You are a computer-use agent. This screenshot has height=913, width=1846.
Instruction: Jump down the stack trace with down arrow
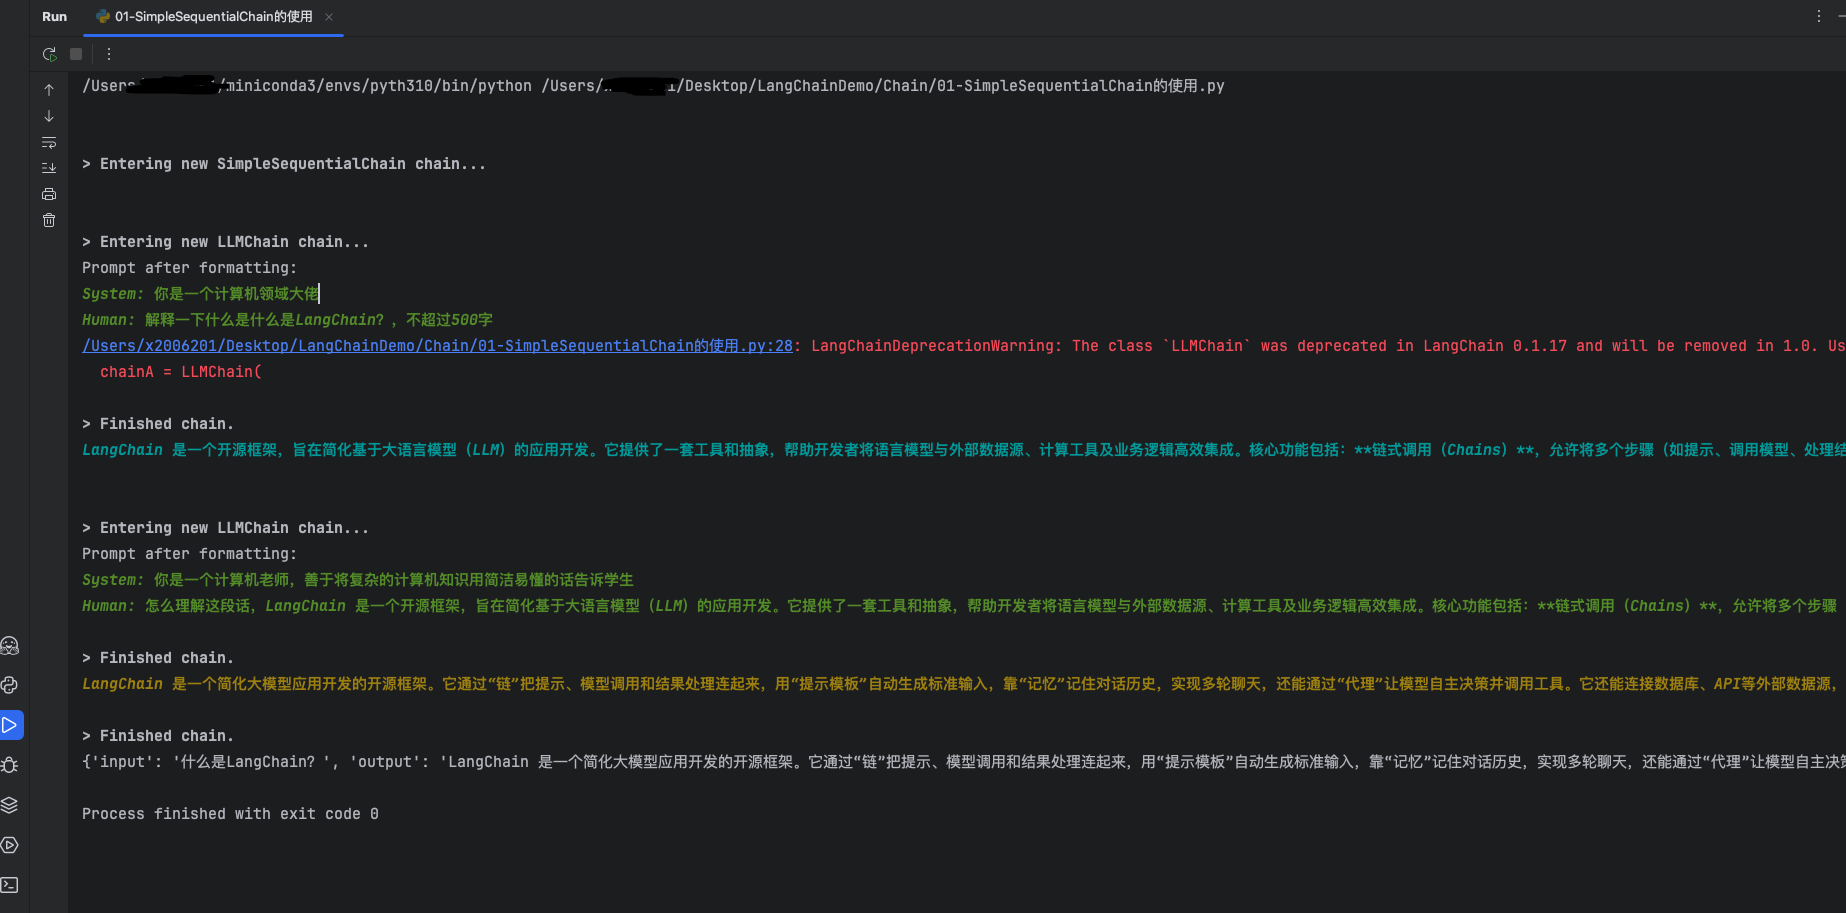pos(49,116)
